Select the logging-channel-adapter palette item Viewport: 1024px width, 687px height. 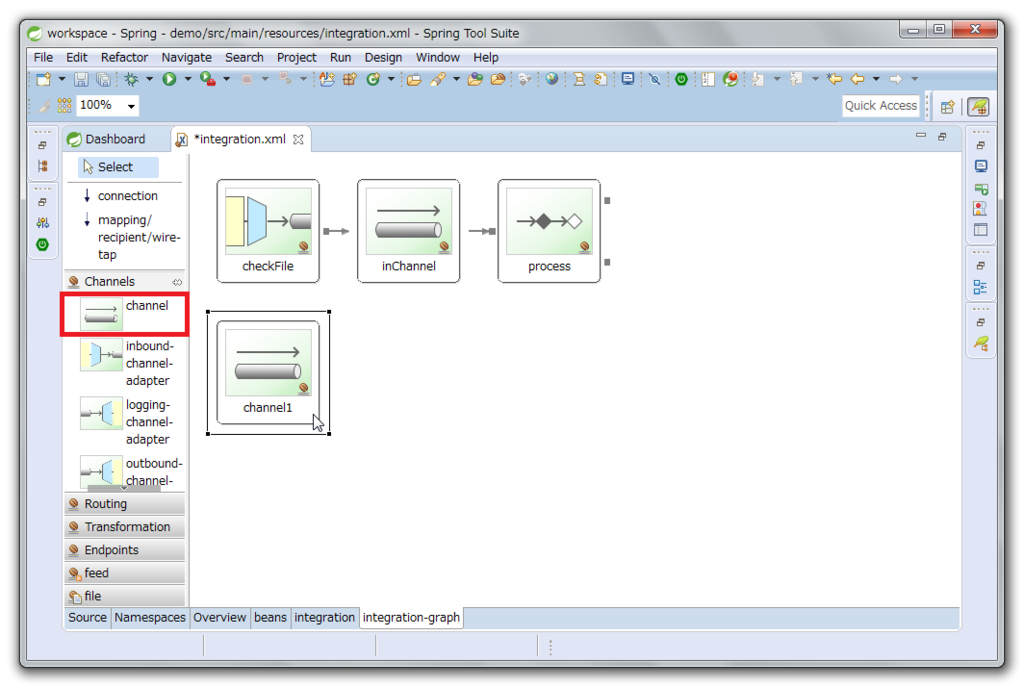tap(126, 422)
